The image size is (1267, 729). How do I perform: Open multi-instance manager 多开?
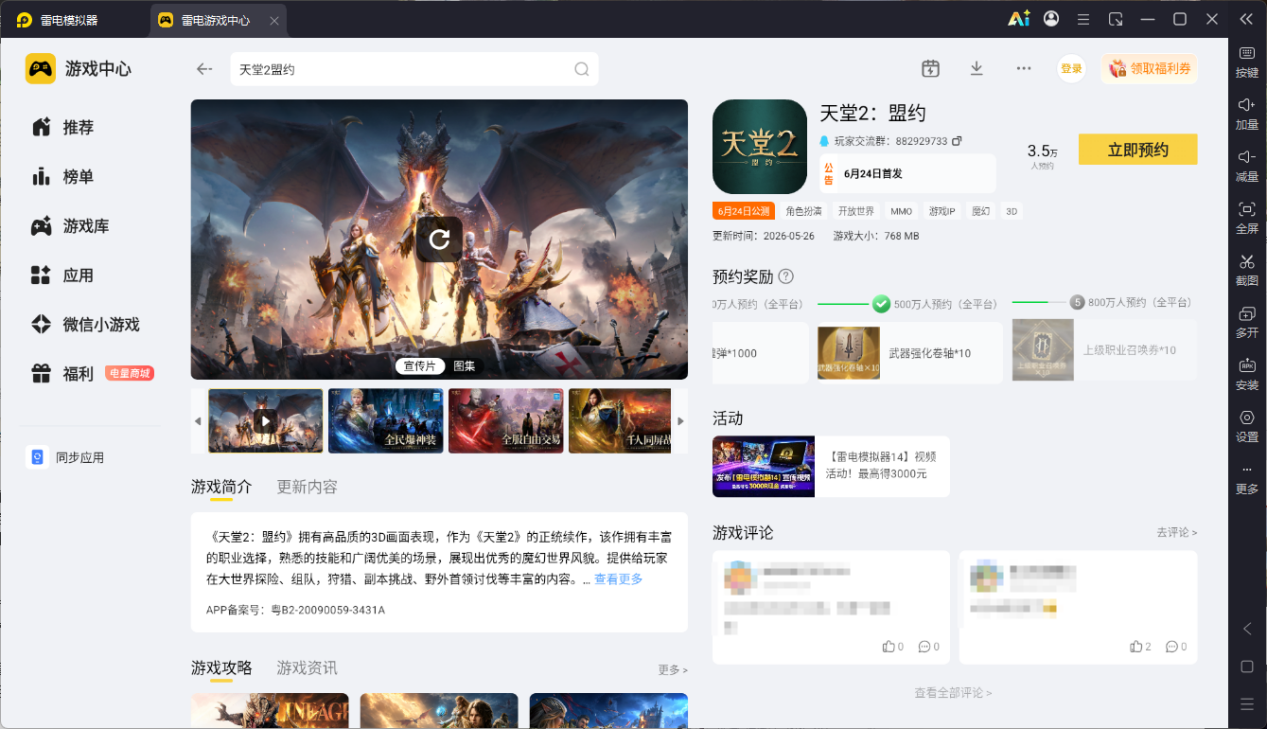[1247, 321]
